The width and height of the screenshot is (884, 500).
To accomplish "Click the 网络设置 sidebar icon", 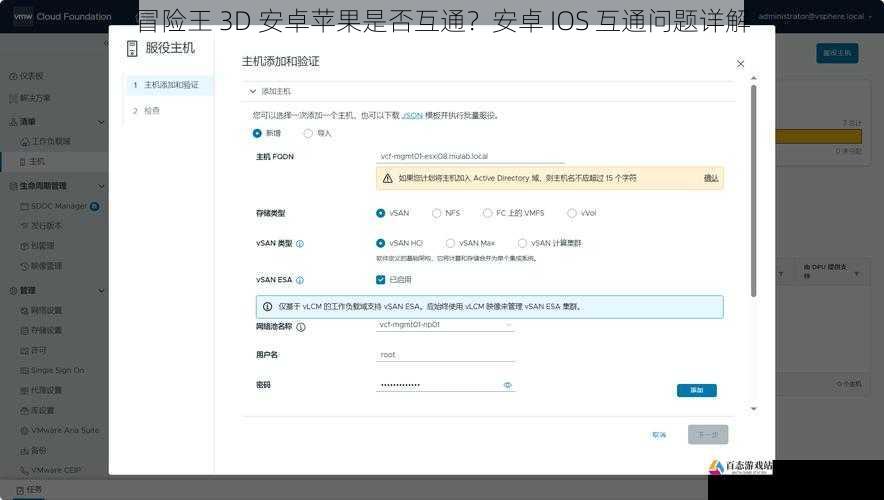I will coord(24,311).
